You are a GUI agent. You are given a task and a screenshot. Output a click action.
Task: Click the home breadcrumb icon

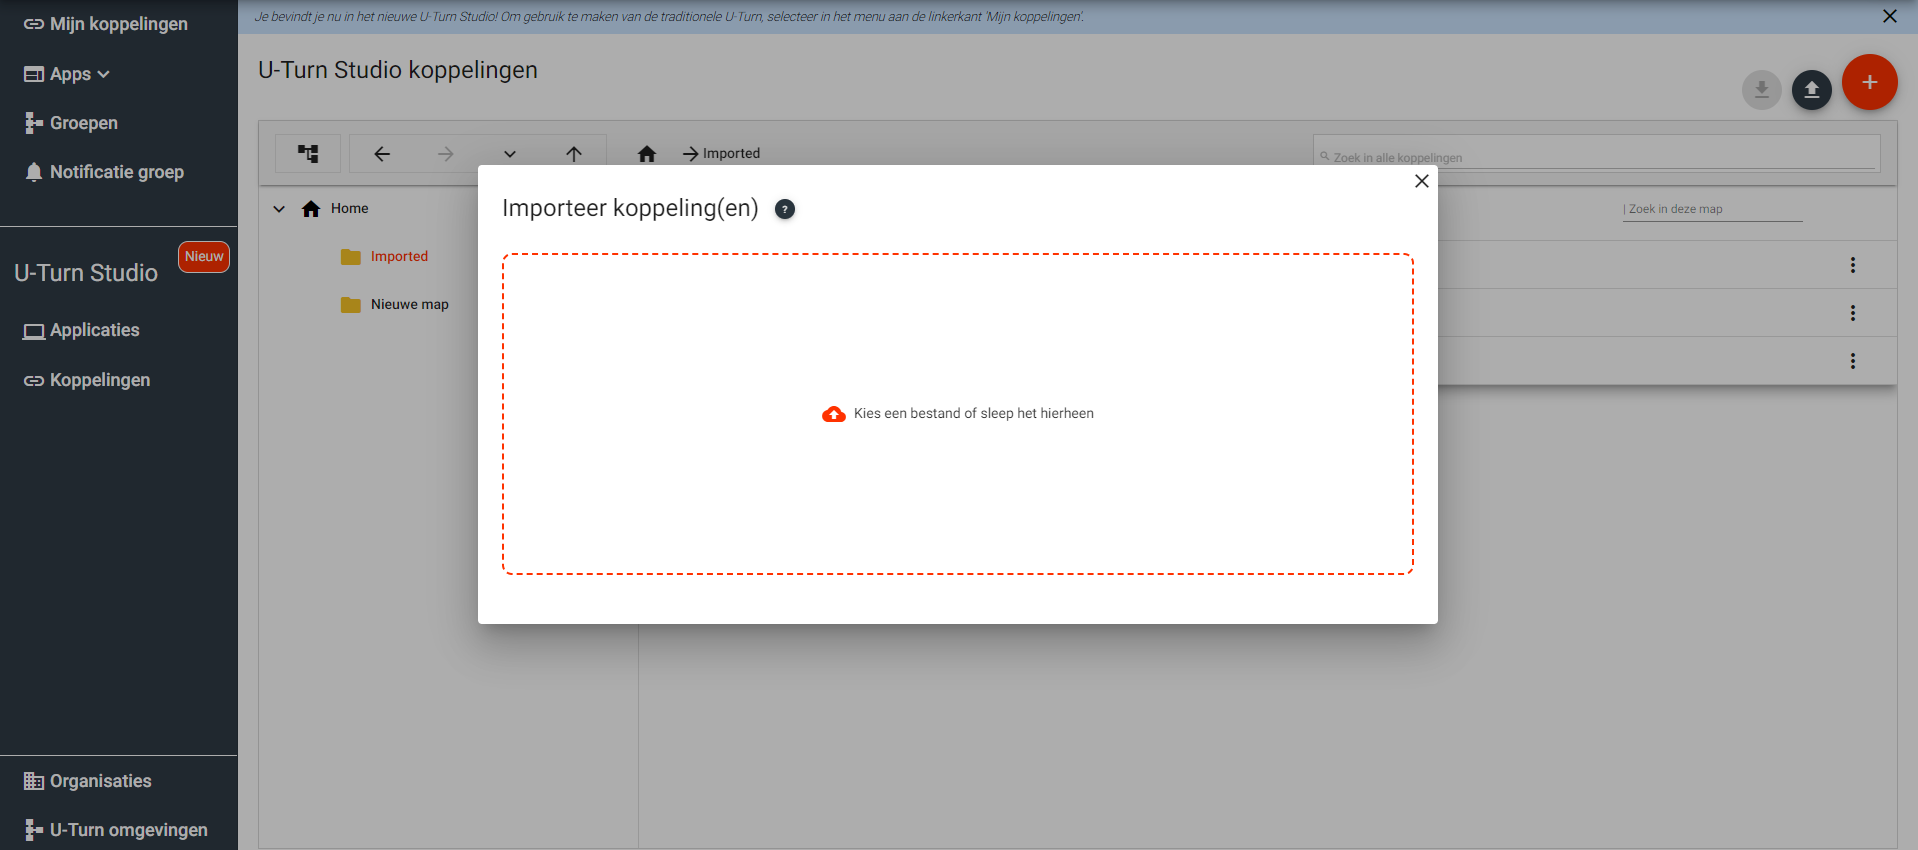[647, 154]
